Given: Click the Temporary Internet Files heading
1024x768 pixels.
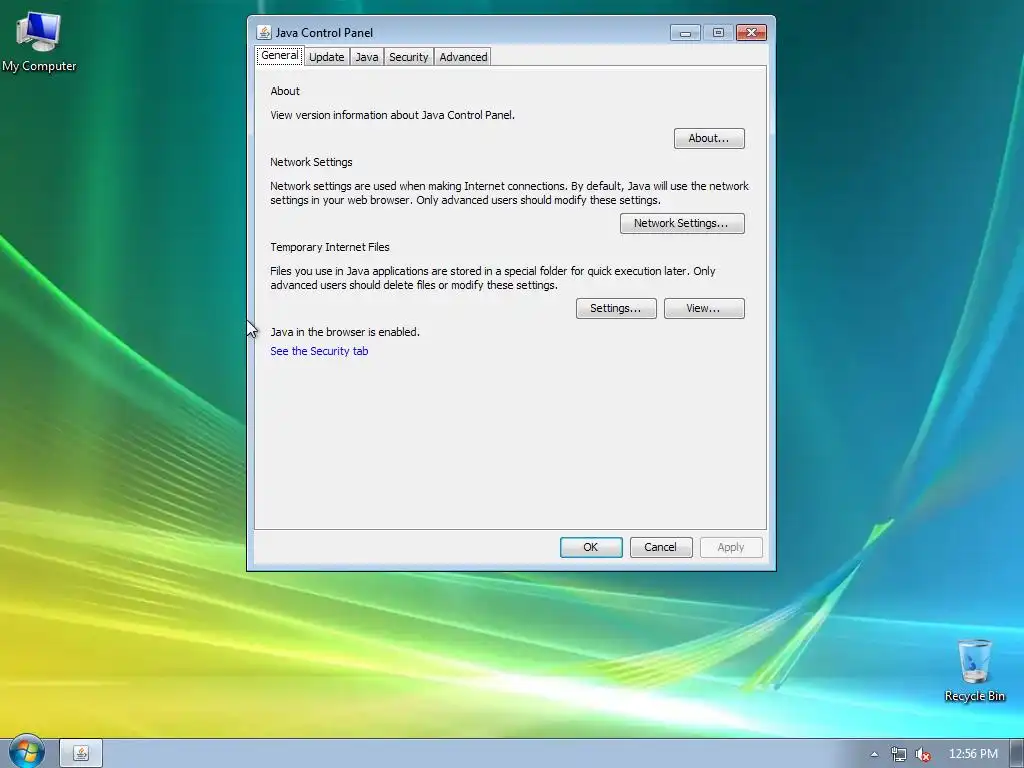Looking at the screenshot, I should (x=330, y=247).
